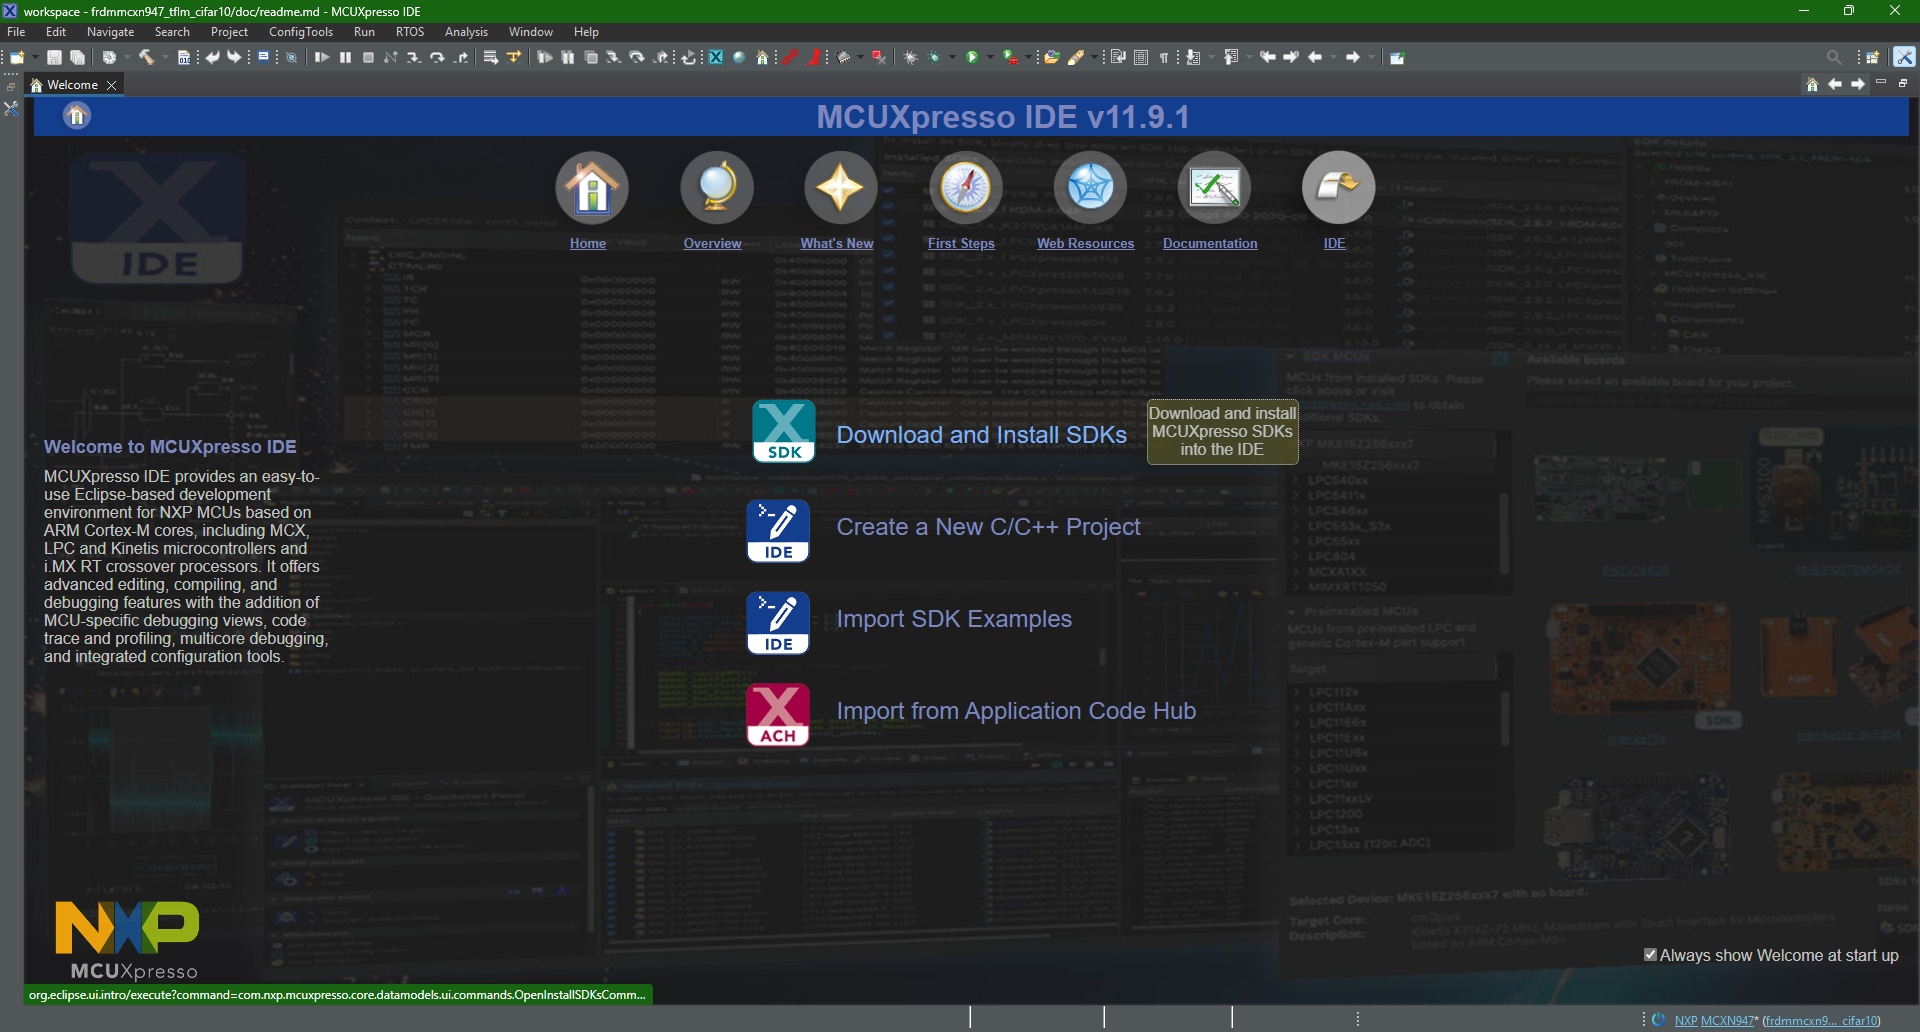Toggle the Show Whitespace Characters pilcrow
This screenshot has width=1920, height=1032.
tap(1164, 57)
